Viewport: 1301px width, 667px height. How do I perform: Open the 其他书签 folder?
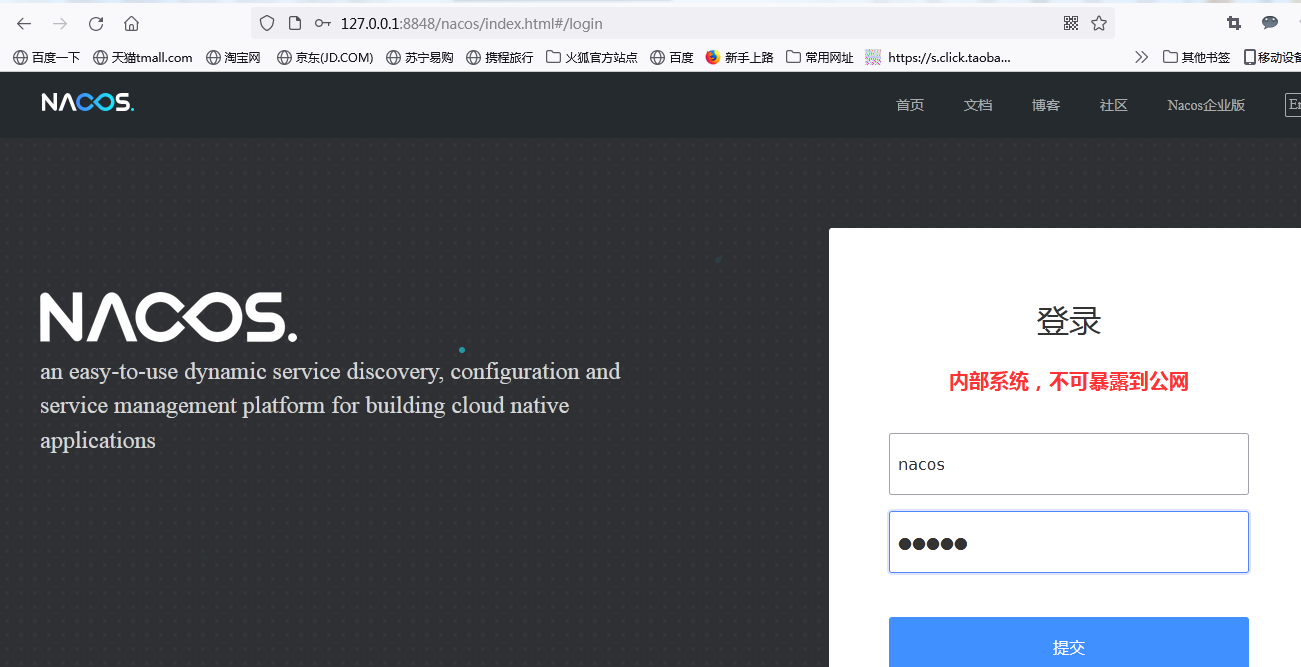pyautogui.click(x=1196, y=57)
